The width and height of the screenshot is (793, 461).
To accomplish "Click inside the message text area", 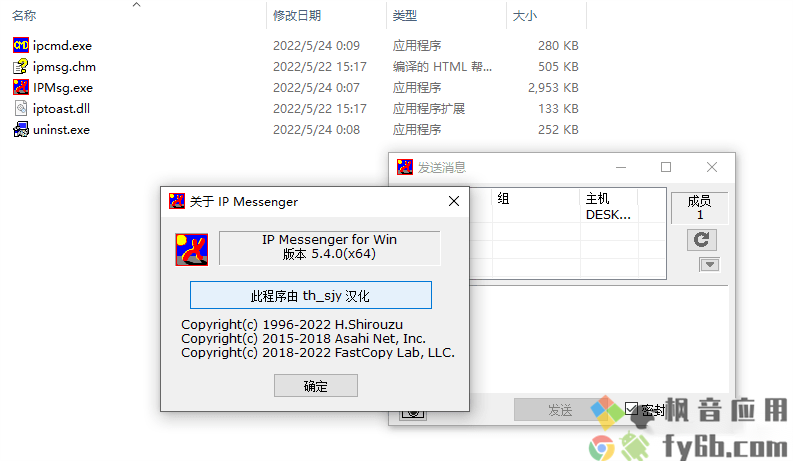I will click(599, 339).
